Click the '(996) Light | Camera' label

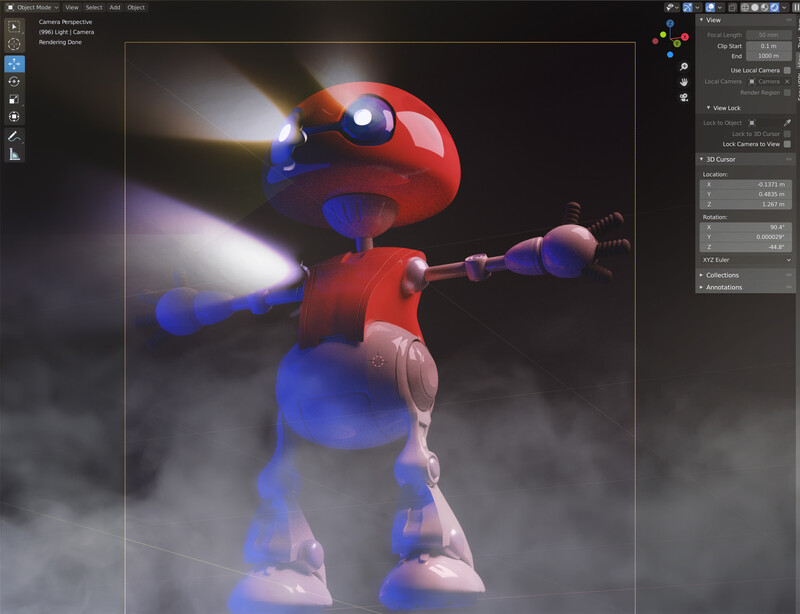[66, 32]
